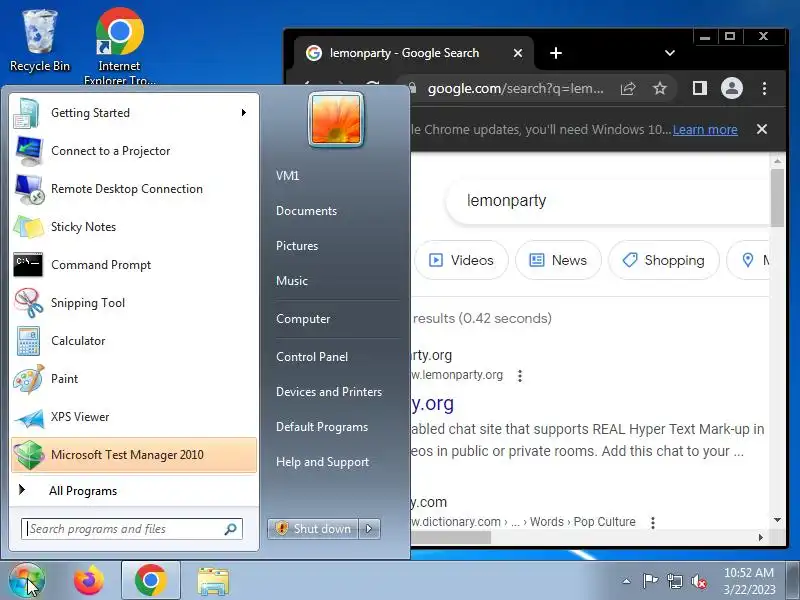Image resolution: width=800 pixels, height=600 pixels.
Task: Bookmark this page with the star icon
Action: coord(660,88)
